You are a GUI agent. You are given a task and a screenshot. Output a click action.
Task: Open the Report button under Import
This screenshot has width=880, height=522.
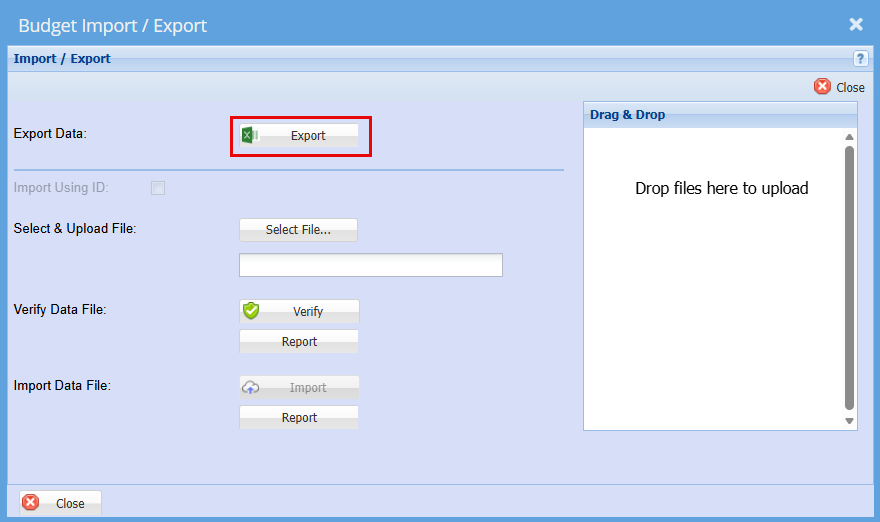point(299,418)
